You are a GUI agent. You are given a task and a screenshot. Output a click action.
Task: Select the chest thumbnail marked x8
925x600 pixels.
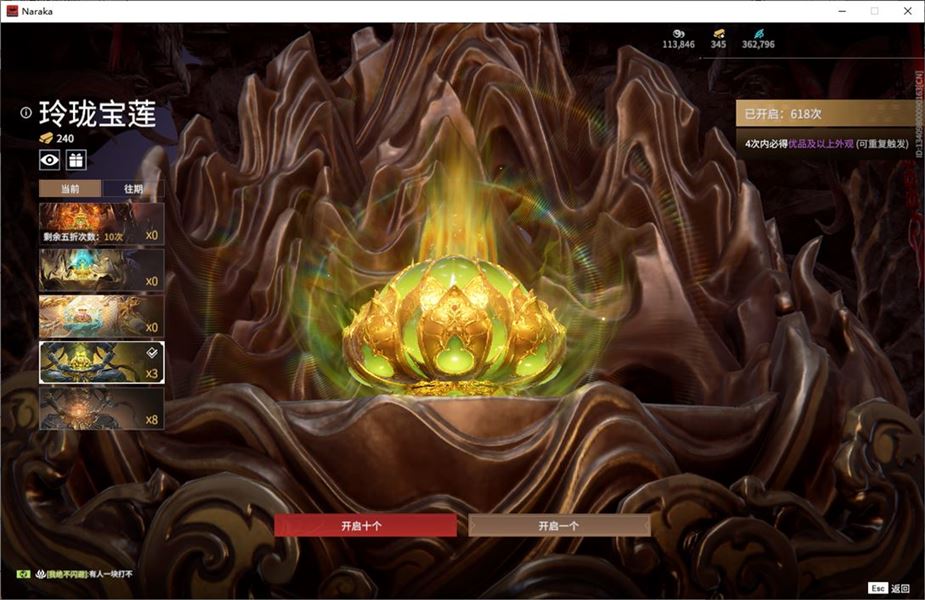tap(101, 408)
